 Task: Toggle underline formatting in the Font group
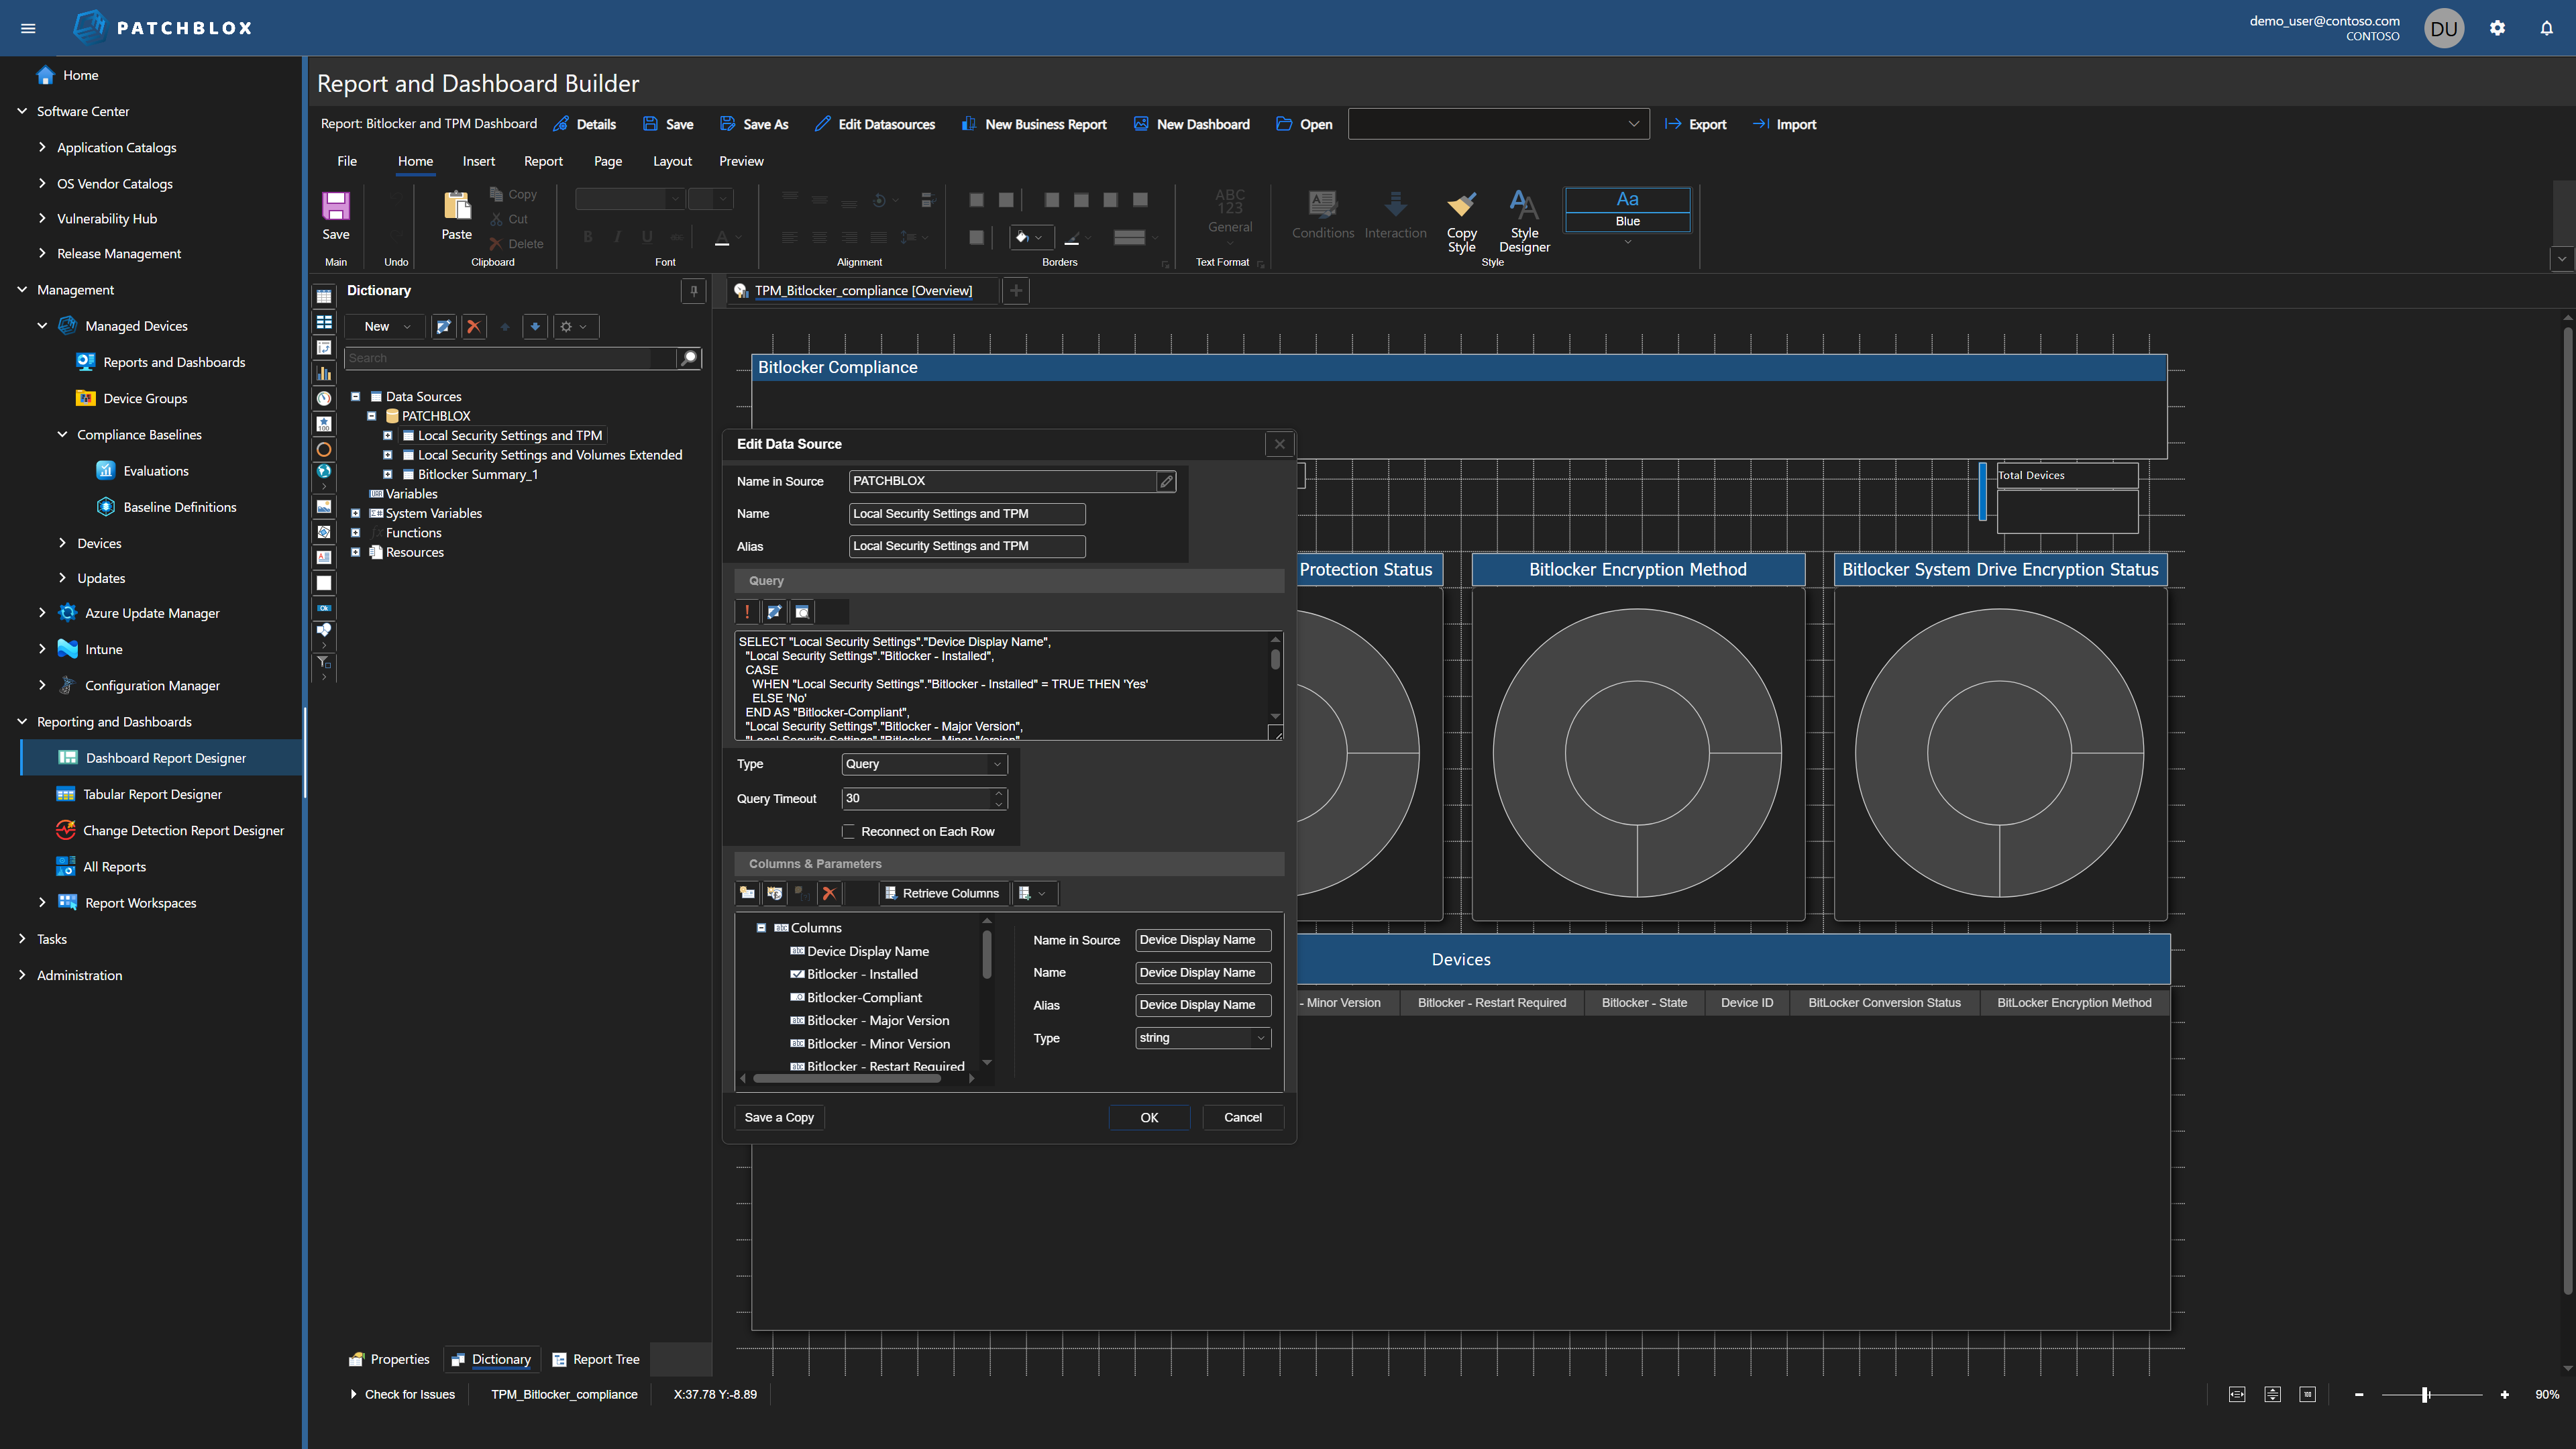pyautogui.click(x=647, y=237)
